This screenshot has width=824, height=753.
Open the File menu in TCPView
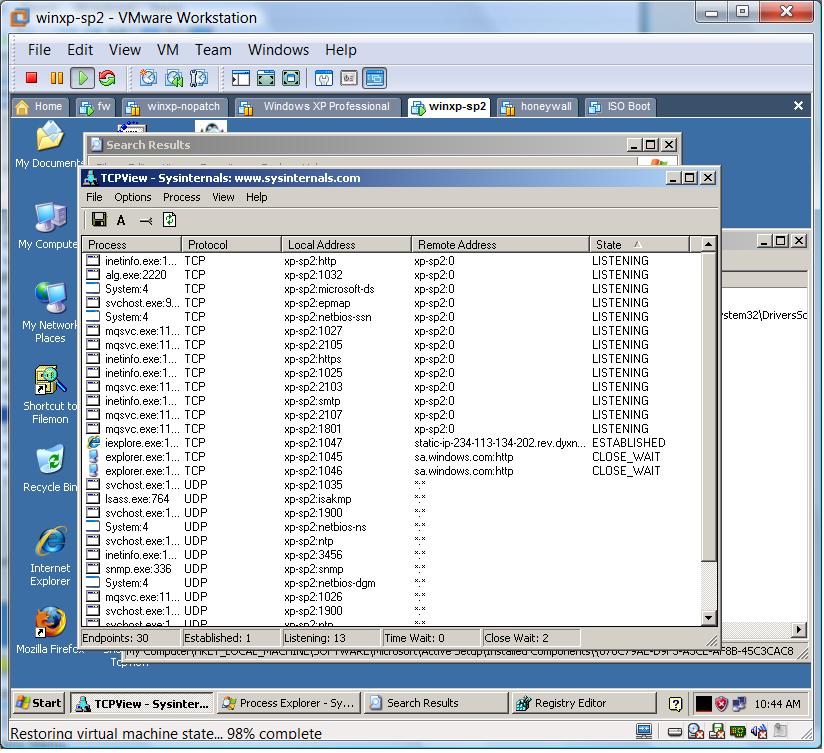pyautogui.click(x=95, y=197)
